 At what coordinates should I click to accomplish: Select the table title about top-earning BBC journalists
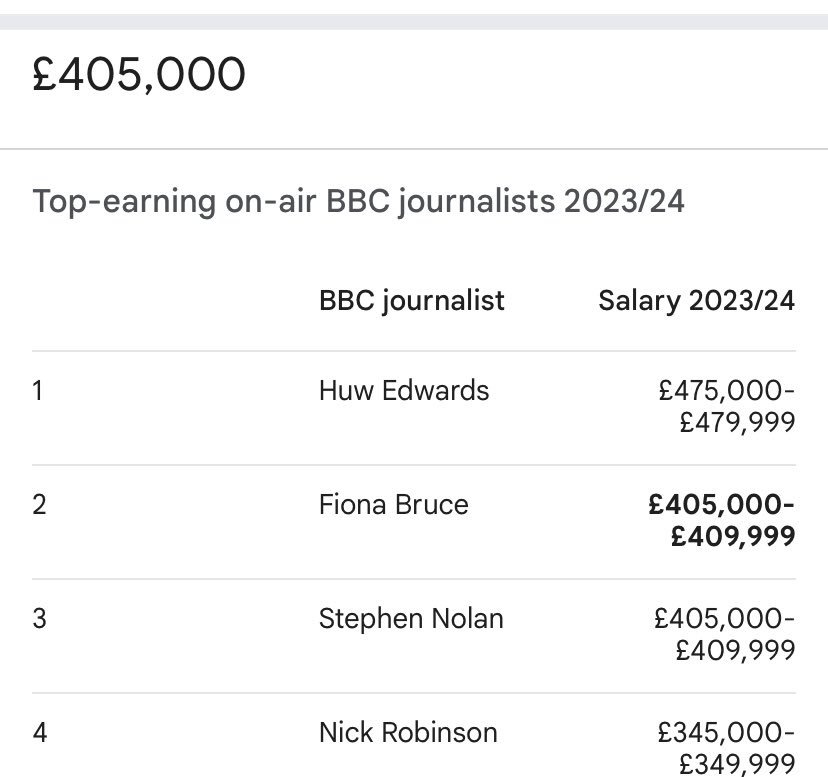358,201
